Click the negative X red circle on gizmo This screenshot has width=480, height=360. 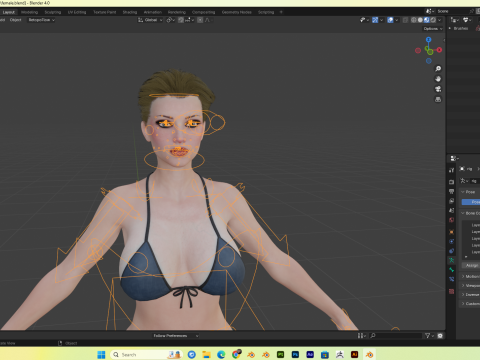point(418,51)
